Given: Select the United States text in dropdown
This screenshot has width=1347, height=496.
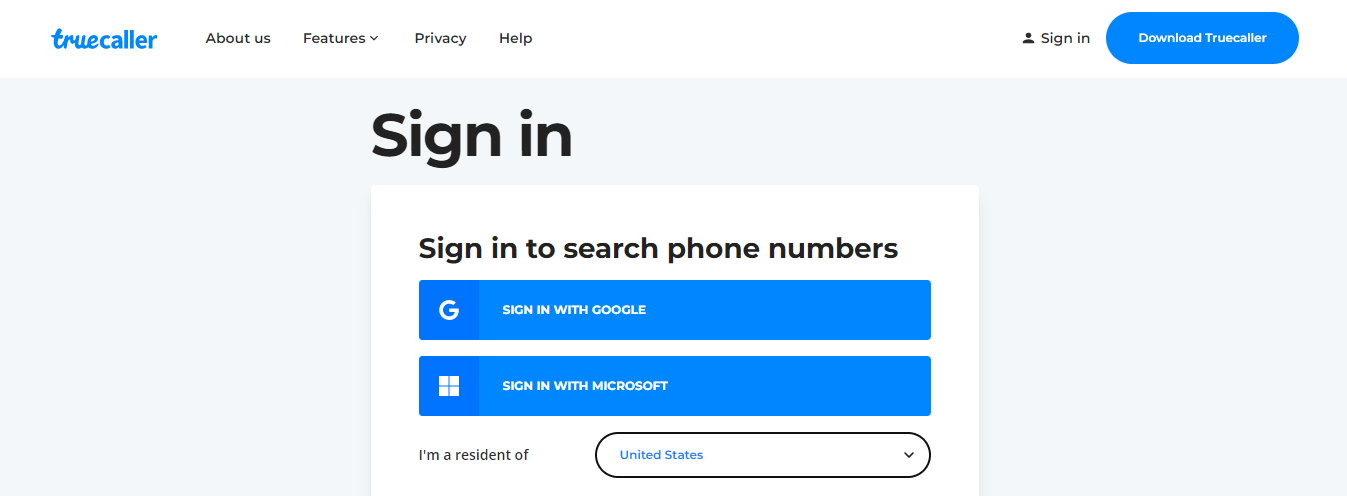Looking at the screenshot, I should coord(661,455).
